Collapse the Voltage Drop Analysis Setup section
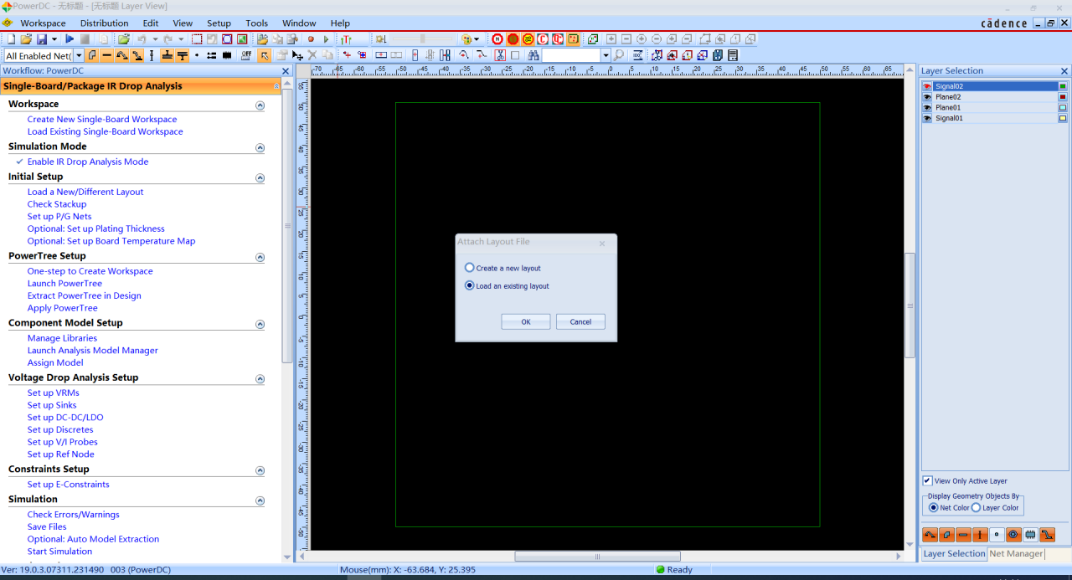Image resolution: width=1072 pixels, height=580 pixels. coord(260,379)
